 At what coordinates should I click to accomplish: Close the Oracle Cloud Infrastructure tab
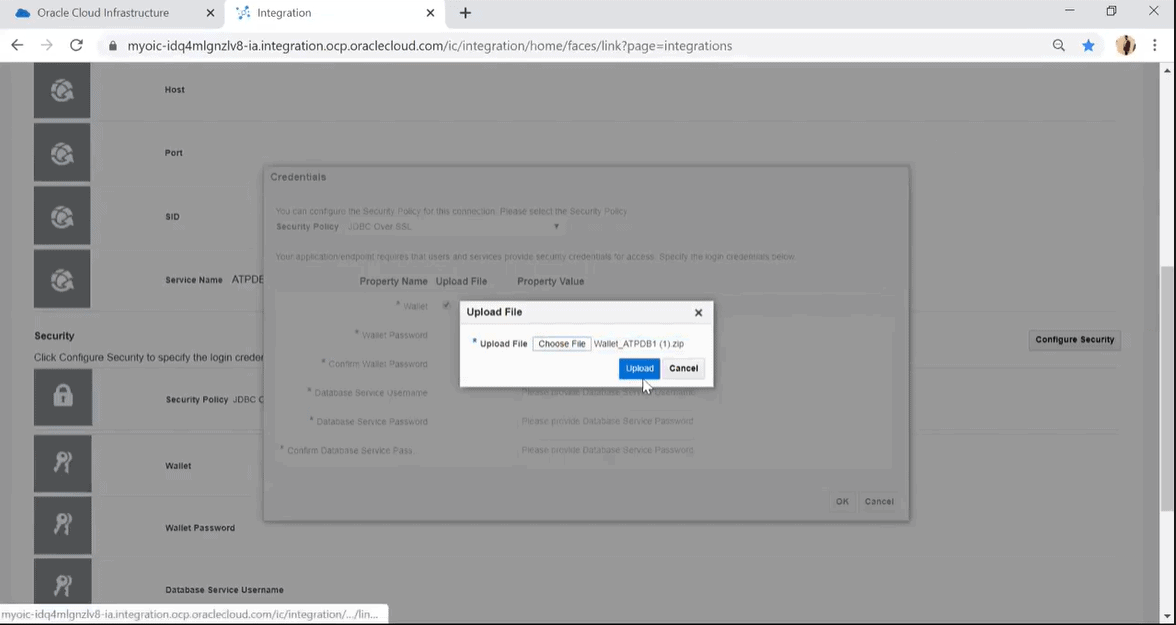click(210, 13)
